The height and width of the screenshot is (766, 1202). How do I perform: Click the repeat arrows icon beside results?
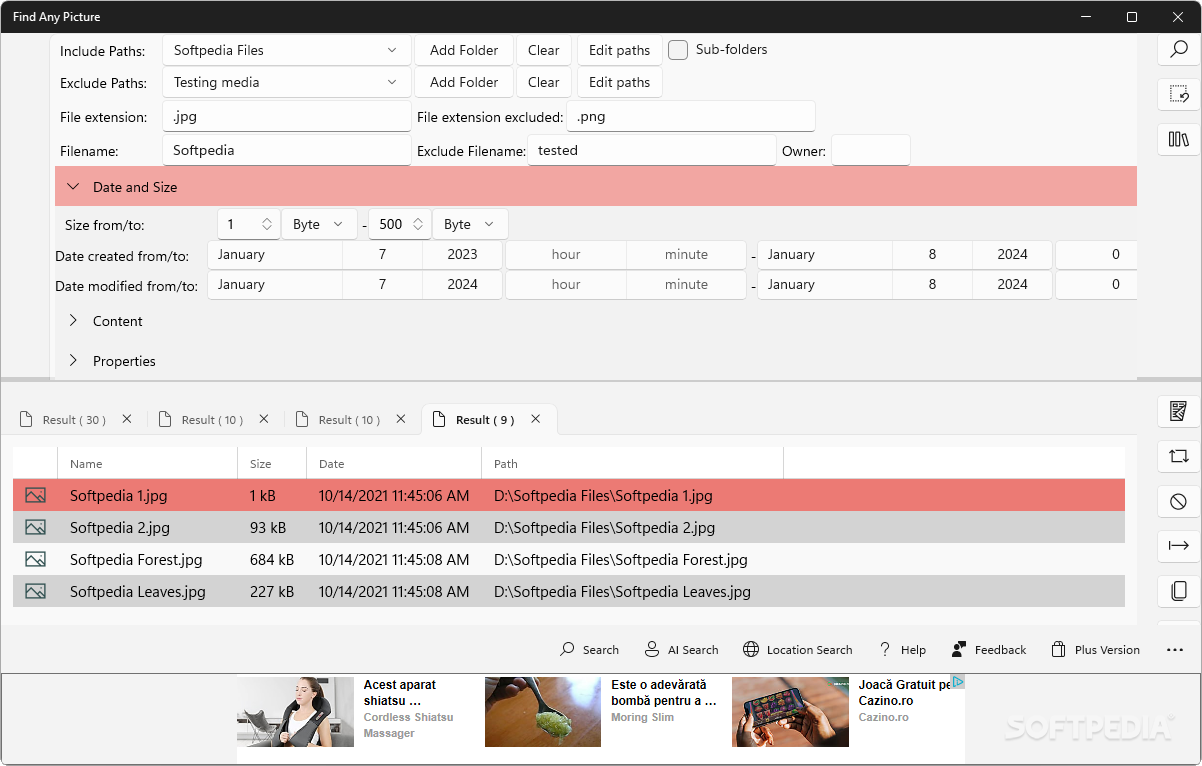[1179, 456]
